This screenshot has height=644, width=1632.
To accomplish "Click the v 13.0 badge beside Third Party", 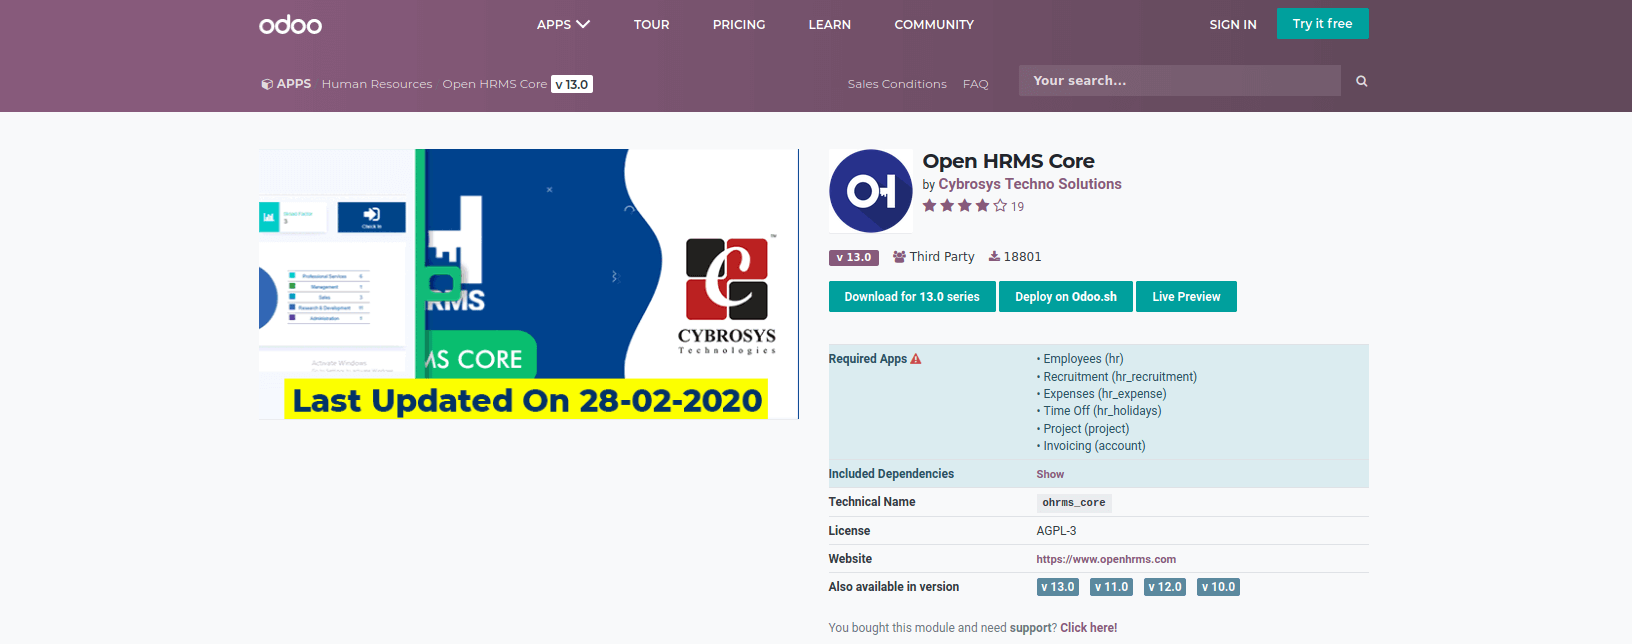I will tap(854, 257).
